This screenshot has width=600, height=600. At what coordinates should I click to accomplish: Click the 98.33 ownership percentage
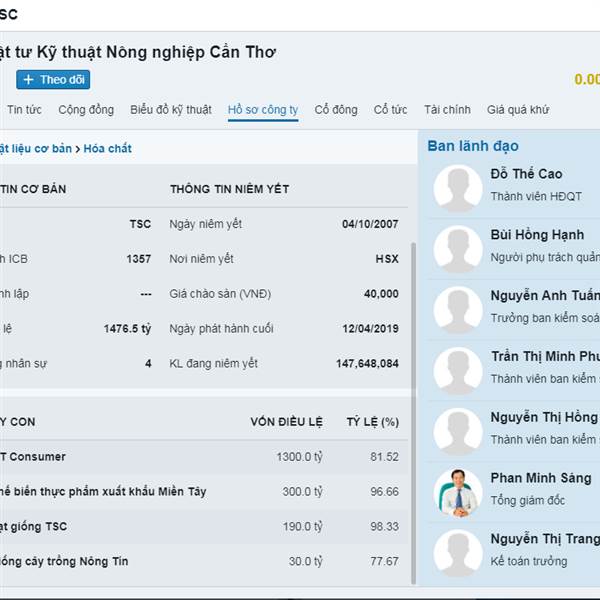tap(384, 527)
